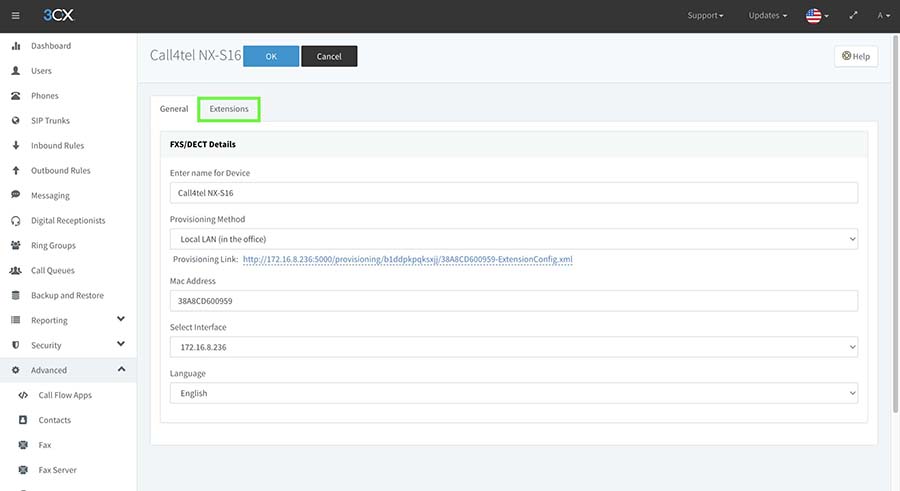Open the provisioning link URL
900x491 pixels.
pos(408,260)
